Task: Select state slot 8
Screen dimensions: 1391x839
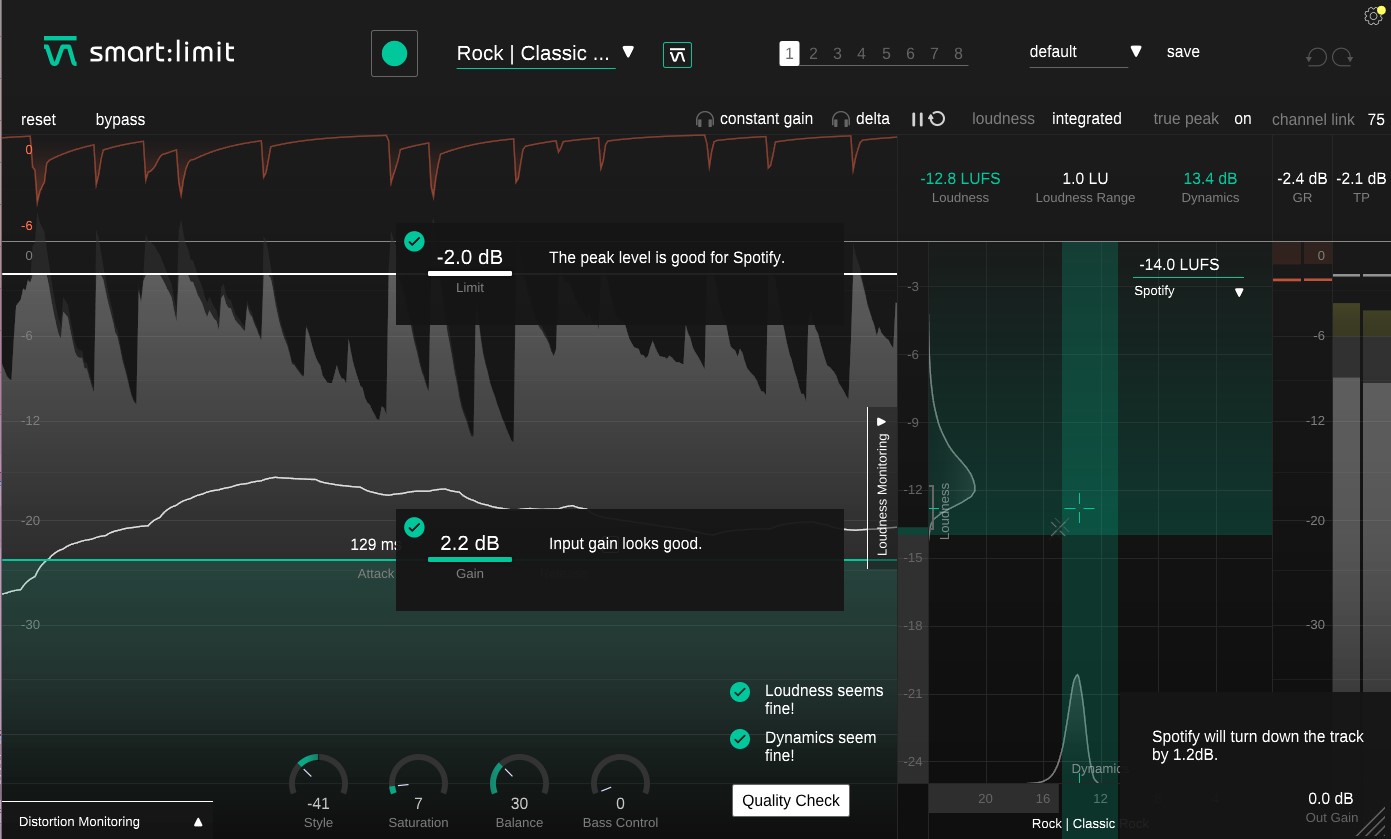Action: pyautogui.click(x=958, y=54)
